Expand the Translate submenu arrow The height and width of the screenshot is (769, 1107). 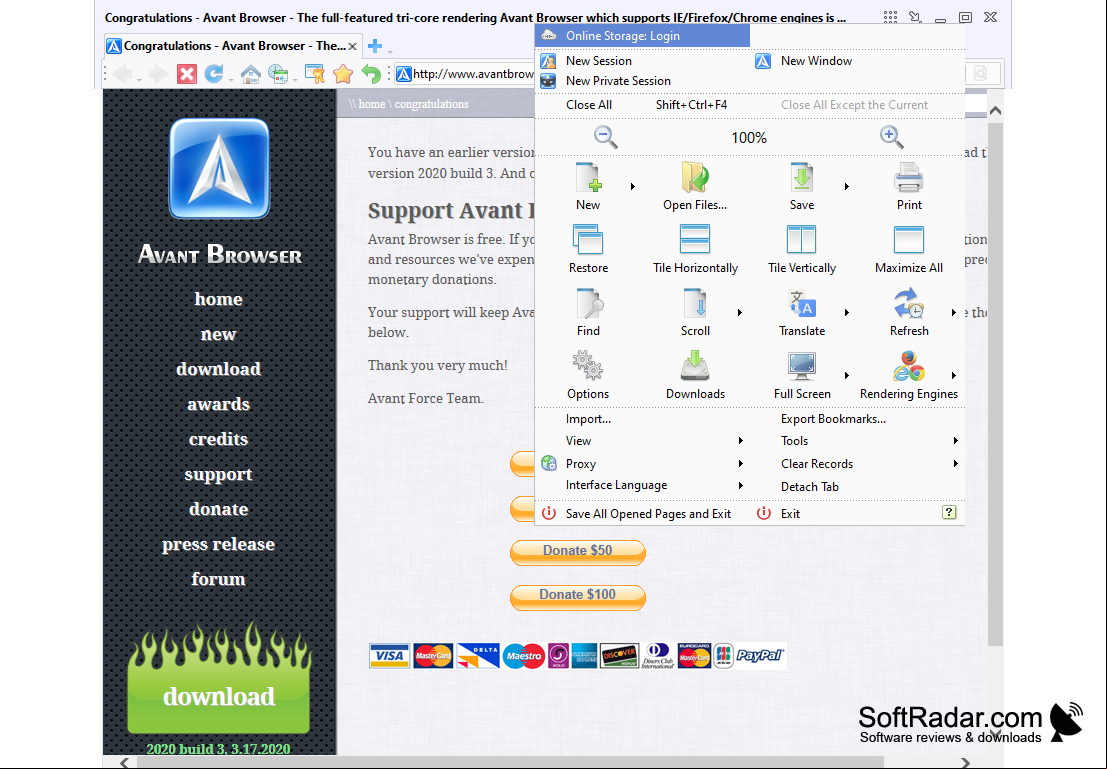(x=846, y=312)
